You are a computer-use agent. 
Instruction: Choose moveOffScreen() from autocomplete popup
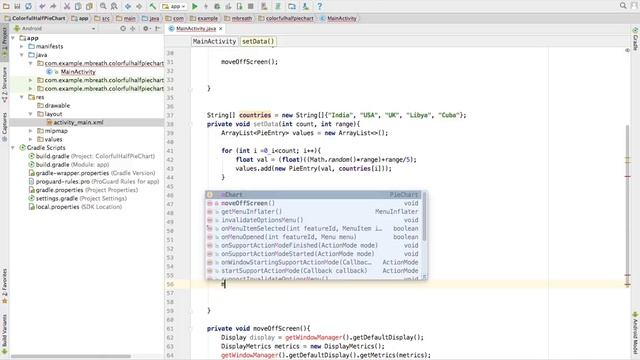pos(313,203)
